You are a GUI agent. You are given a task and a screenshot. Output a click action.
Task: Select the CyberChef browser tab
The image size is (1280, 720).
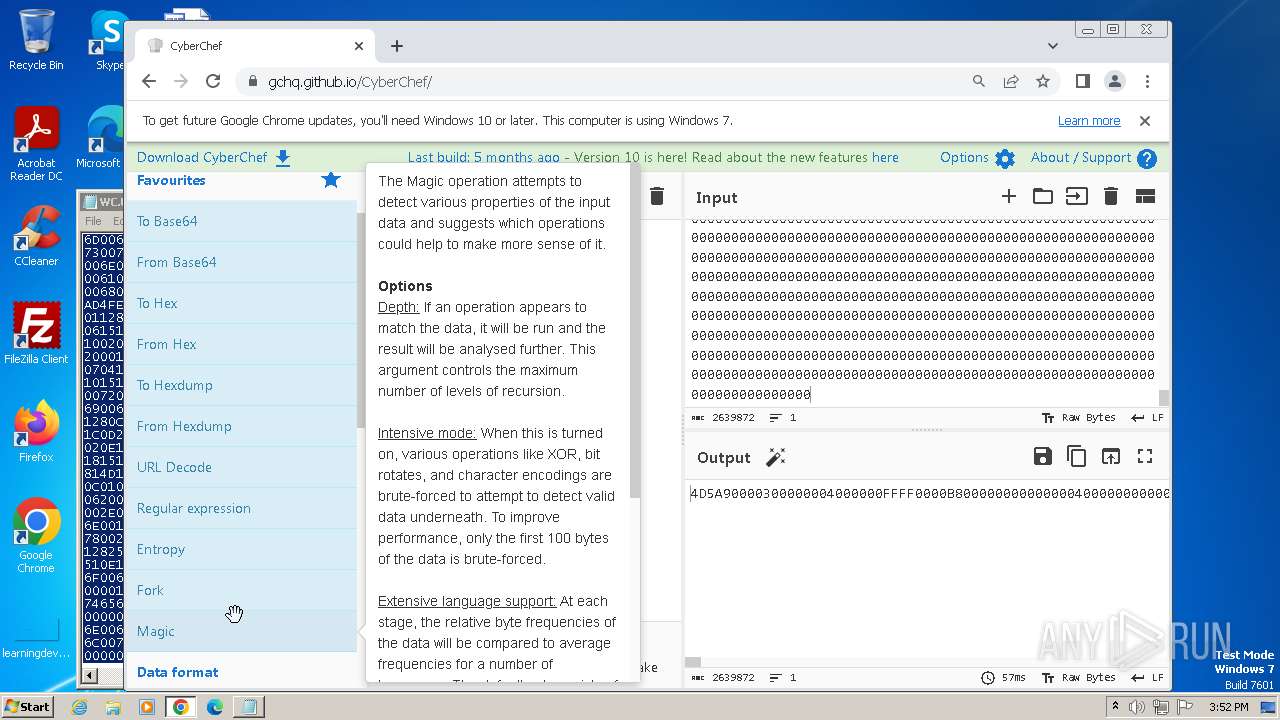[x=255, y=46]
